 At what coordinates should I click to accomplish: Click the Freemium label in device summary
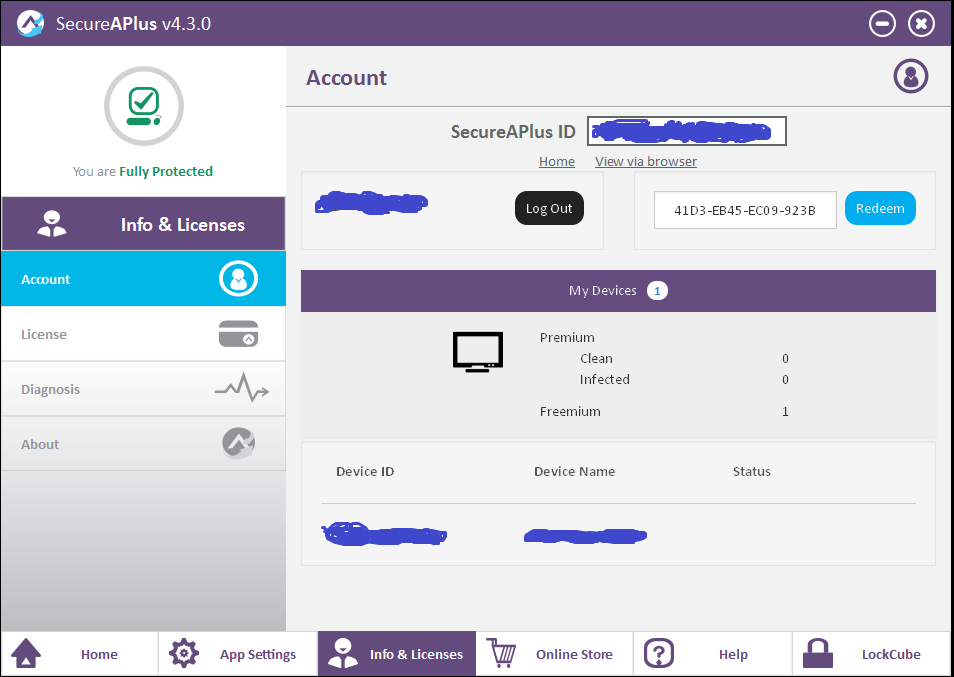pyautogui.click(x=570, y=412)
